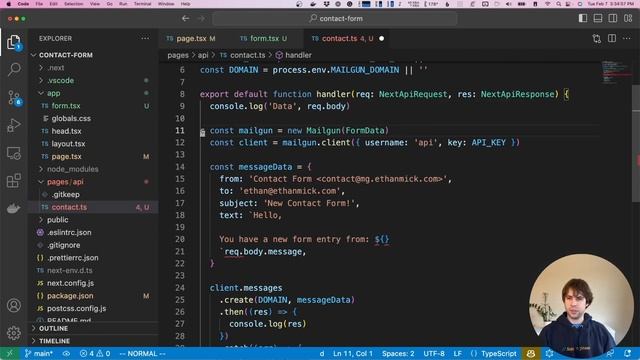
Task: Click the Go Back arrow
Action: pos(185,18)
